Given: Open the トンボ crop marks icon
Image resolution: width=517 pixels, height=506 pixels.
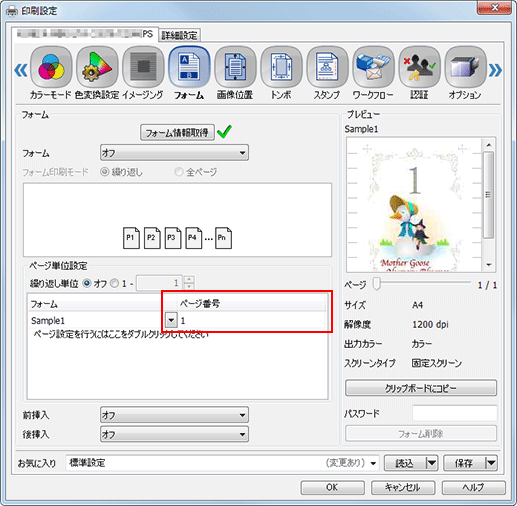Looking at the screenshot, I should click(x=281, y=67).
